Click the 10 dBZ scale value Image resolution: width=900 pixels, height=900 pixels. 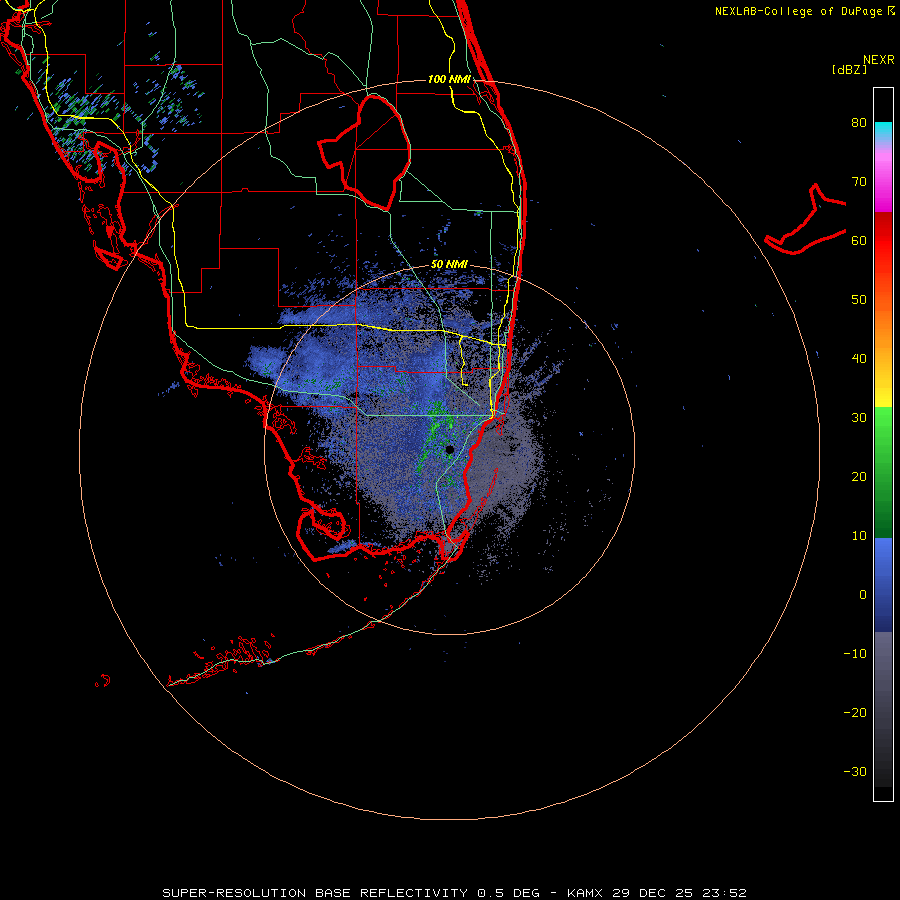pos(859,536)
